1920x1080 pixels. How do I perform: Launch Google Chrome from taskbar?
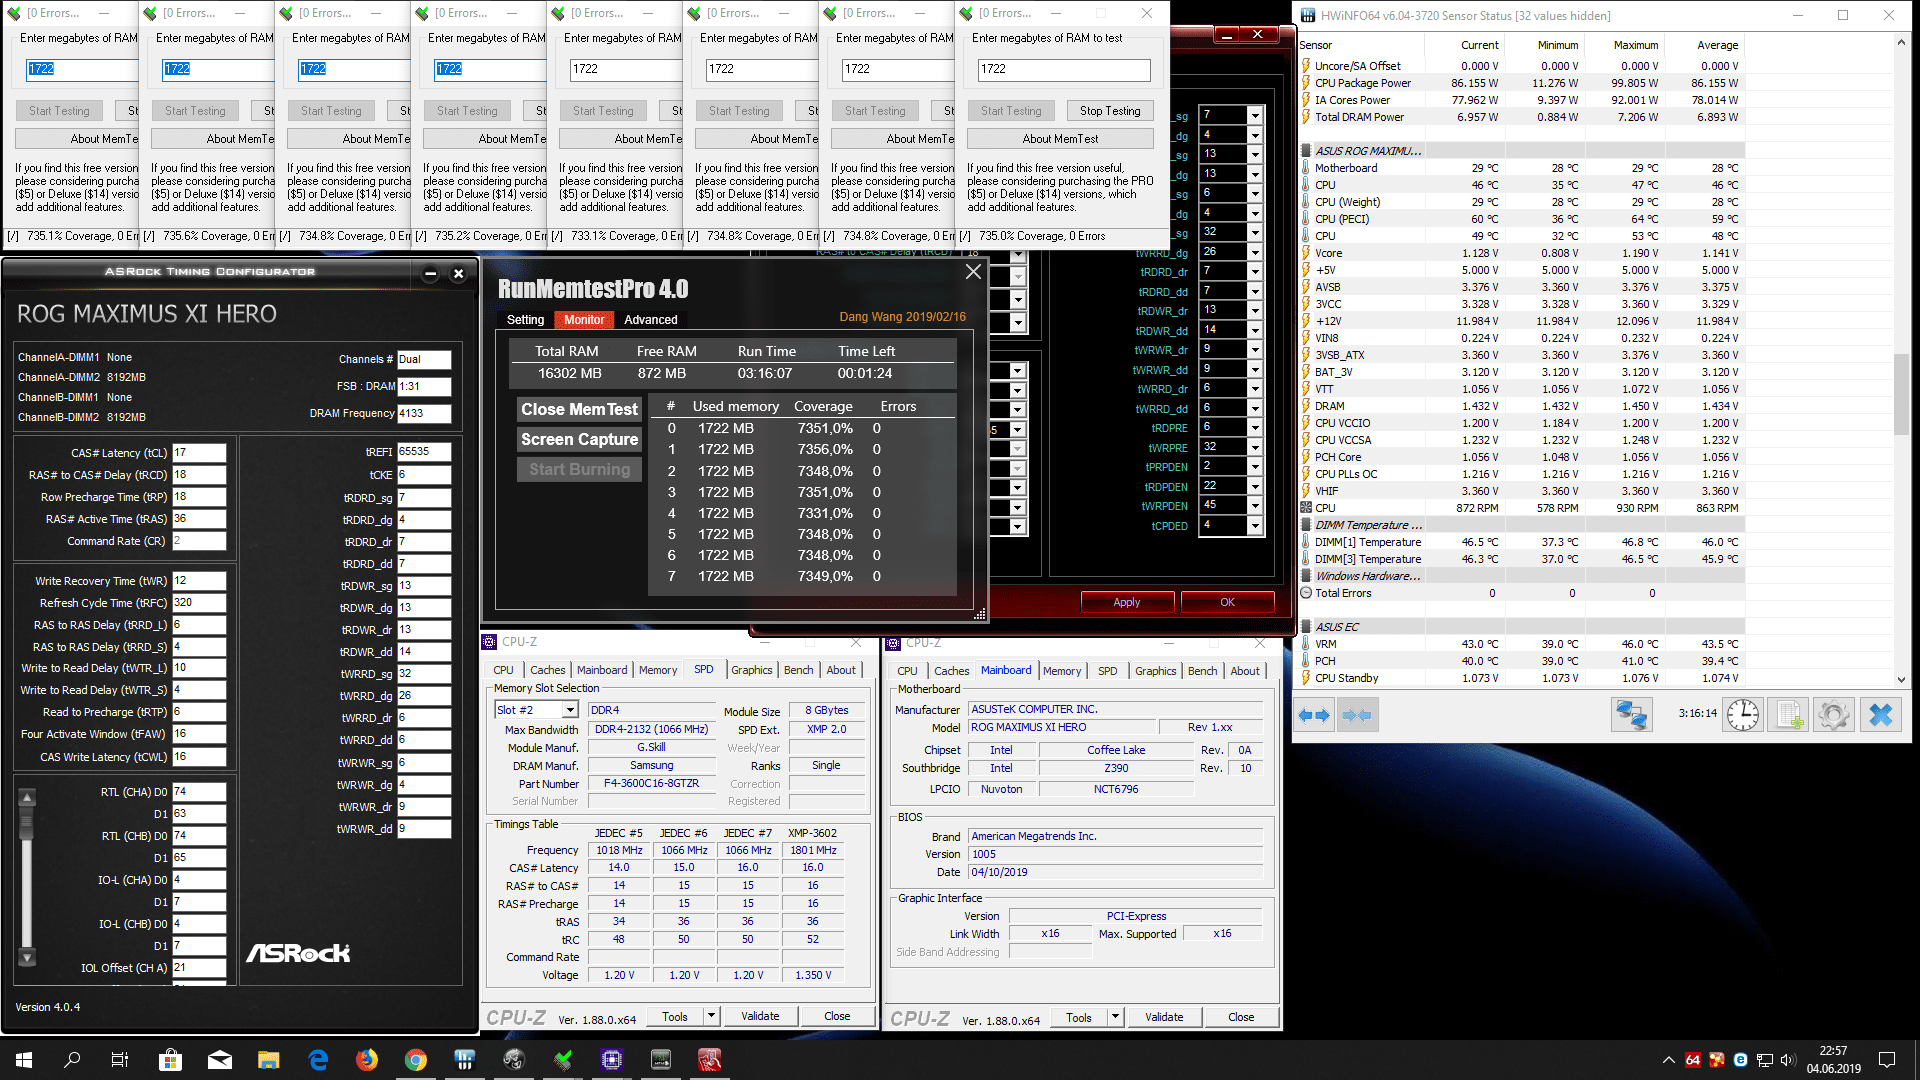click(x=416, y=1060)
